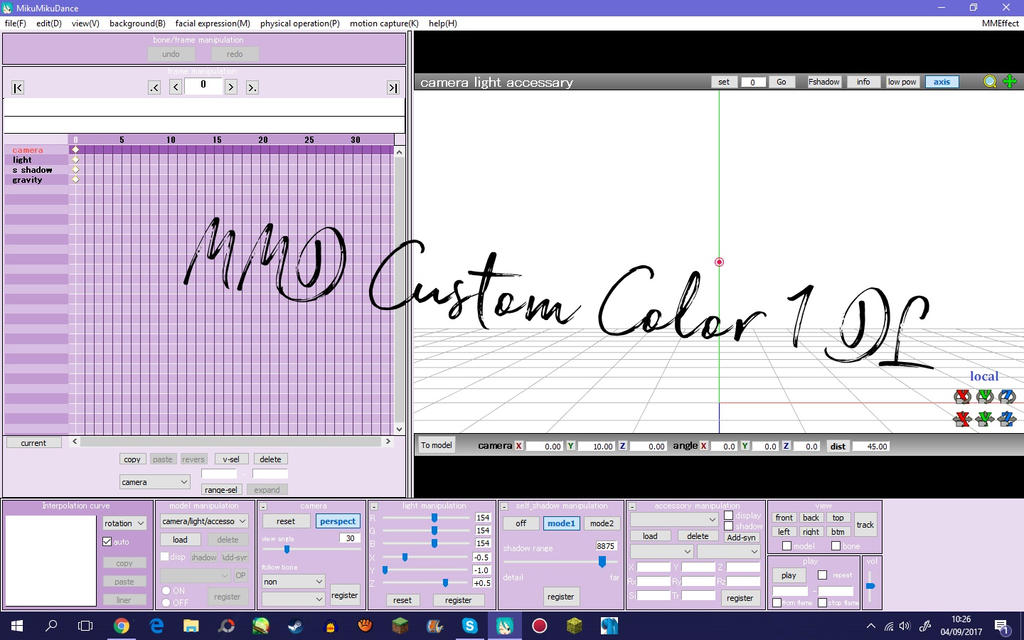Select the light keyframe diamond
The height and width of the screenshot is (640, 1024).
click(76, 159)
